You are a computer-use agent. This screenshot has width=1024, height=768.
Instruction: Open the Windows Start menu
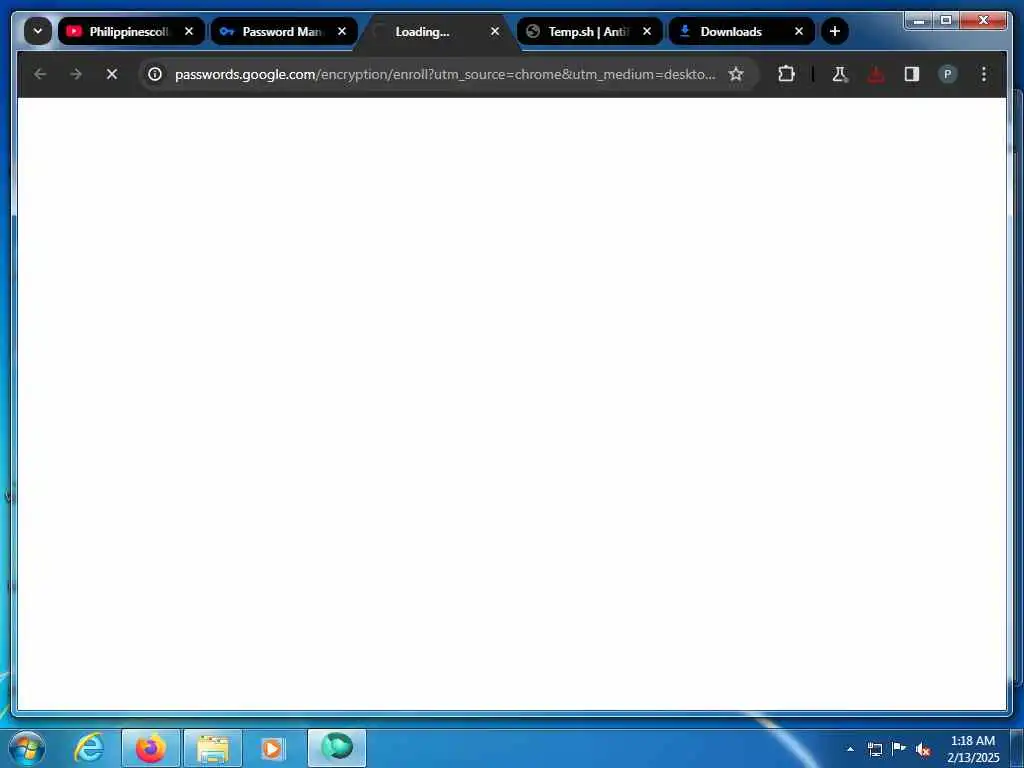click(x=27, y=748)
